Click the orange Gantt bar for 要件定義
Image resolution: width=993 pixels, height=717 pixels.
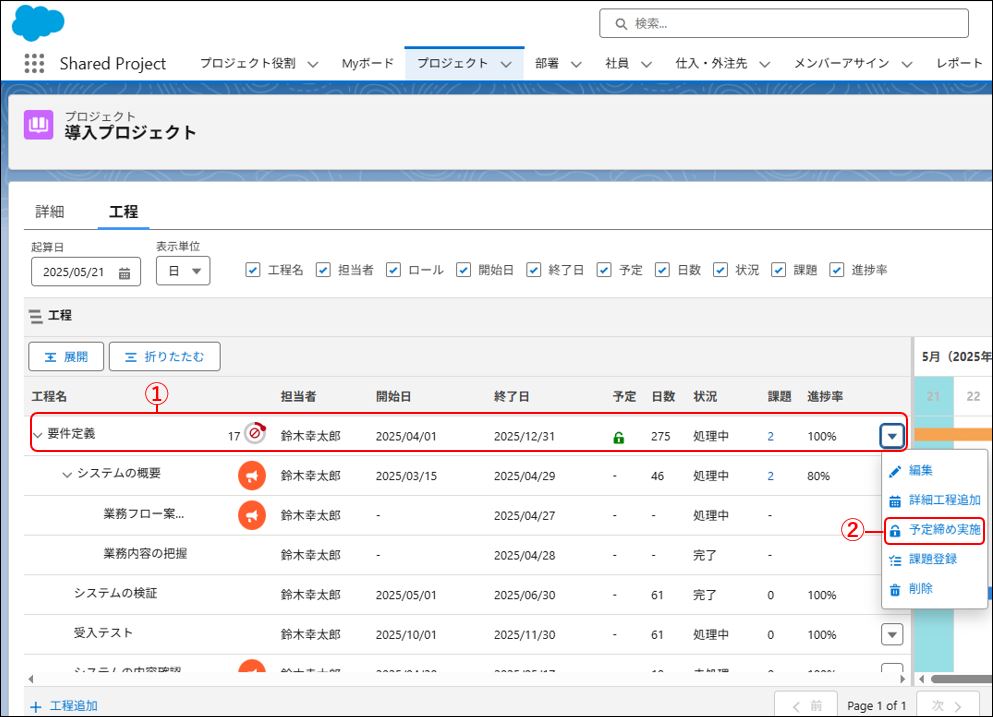click(x=953, y=435)
